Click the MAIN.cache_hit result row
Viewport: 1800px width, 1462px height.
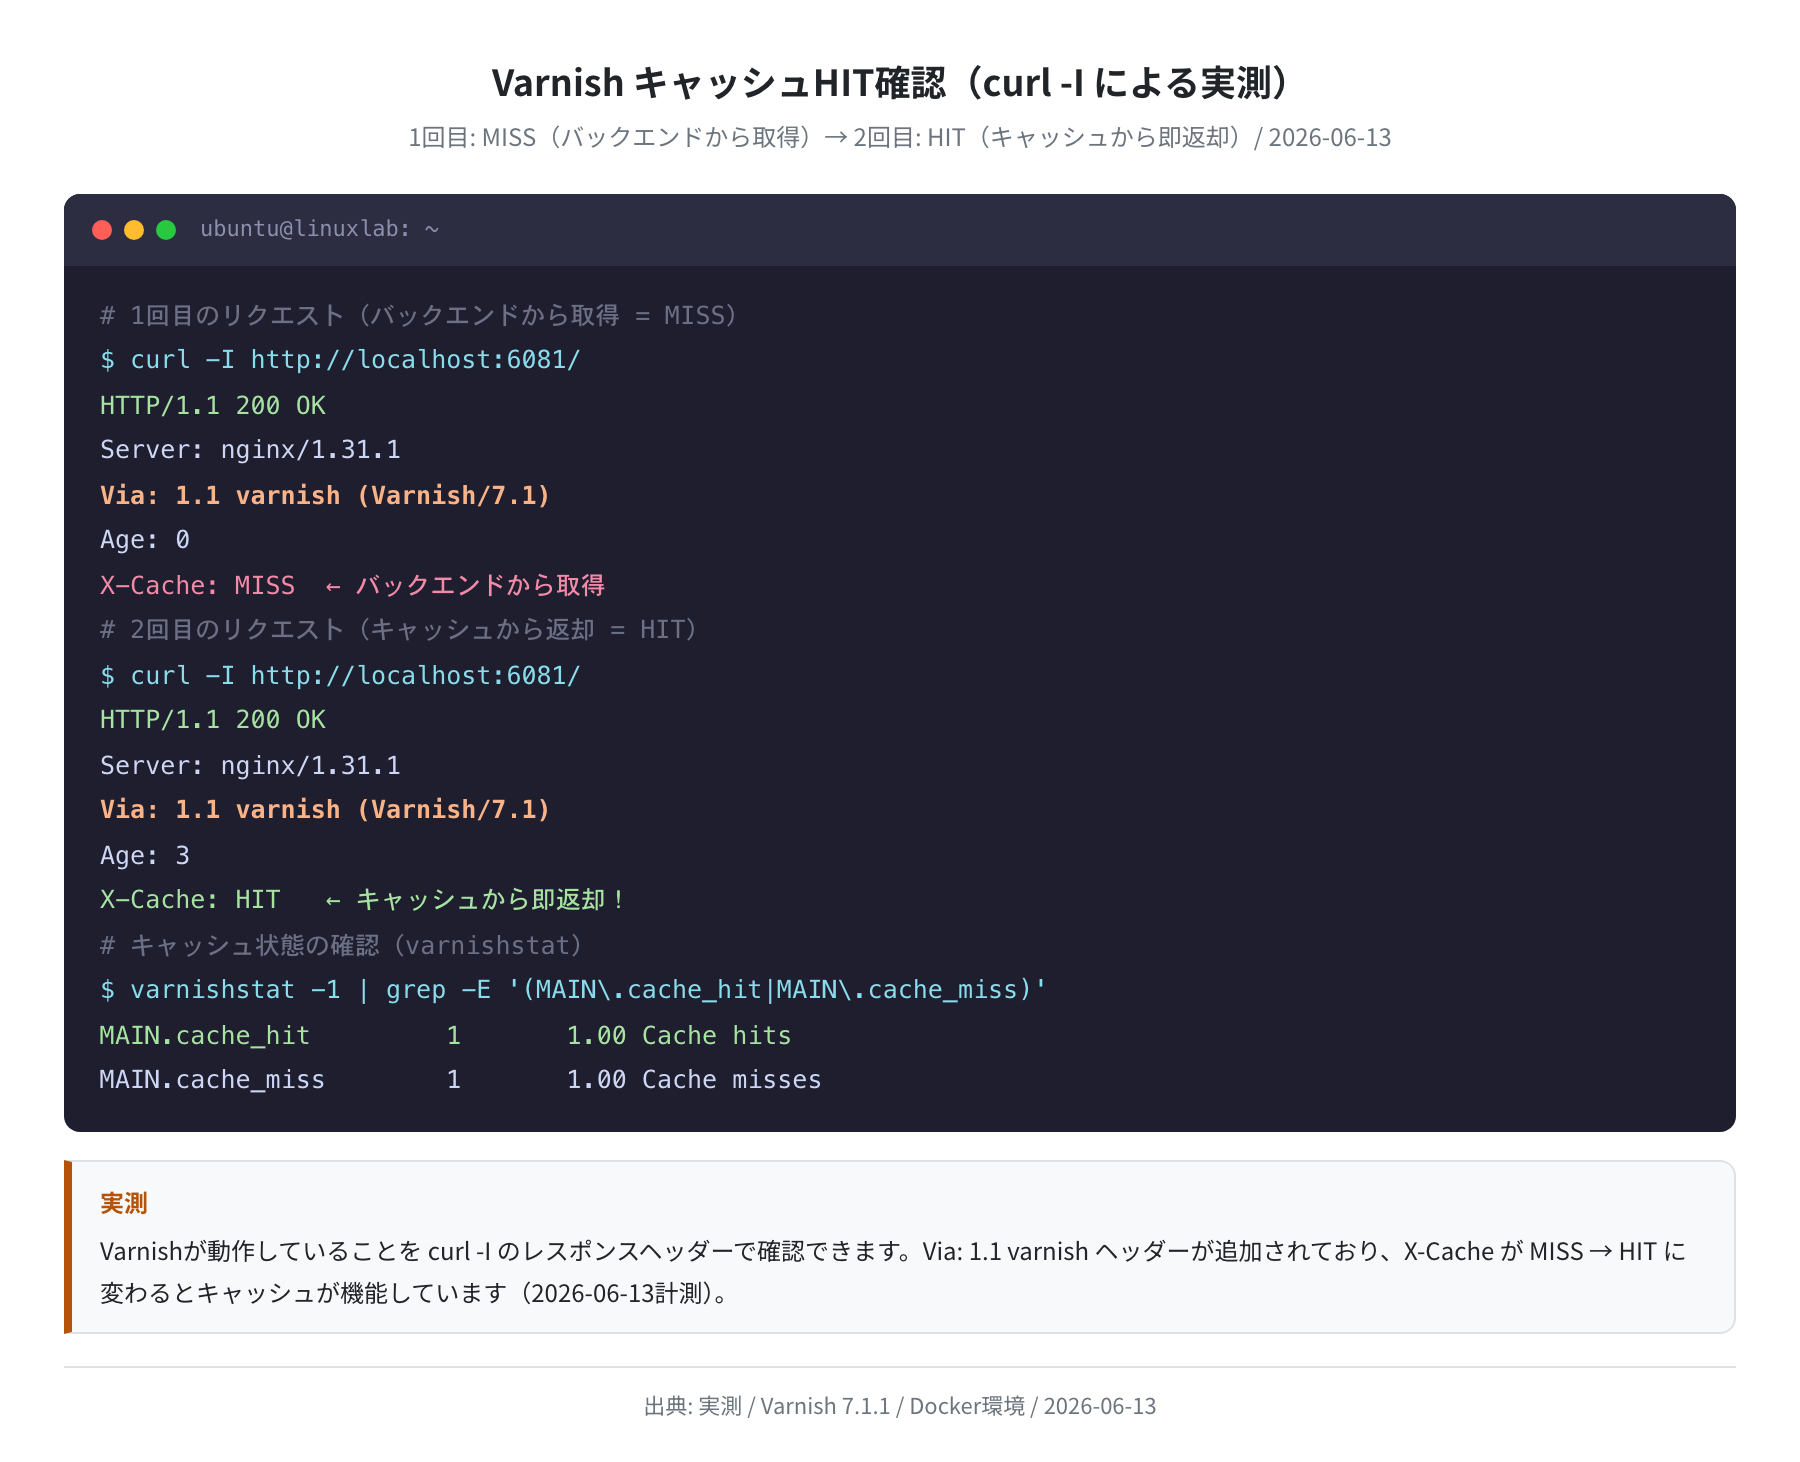pyautogui.click(x=445, y=1035)
